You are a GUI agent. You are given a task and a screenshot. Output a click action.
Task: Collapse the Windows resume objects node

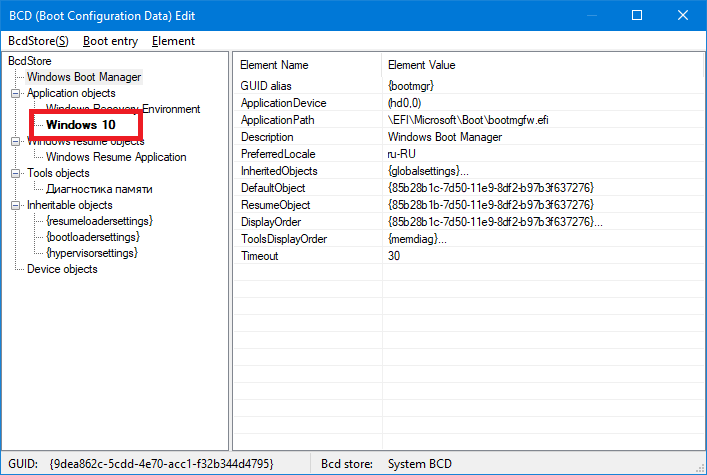point(16,141)
